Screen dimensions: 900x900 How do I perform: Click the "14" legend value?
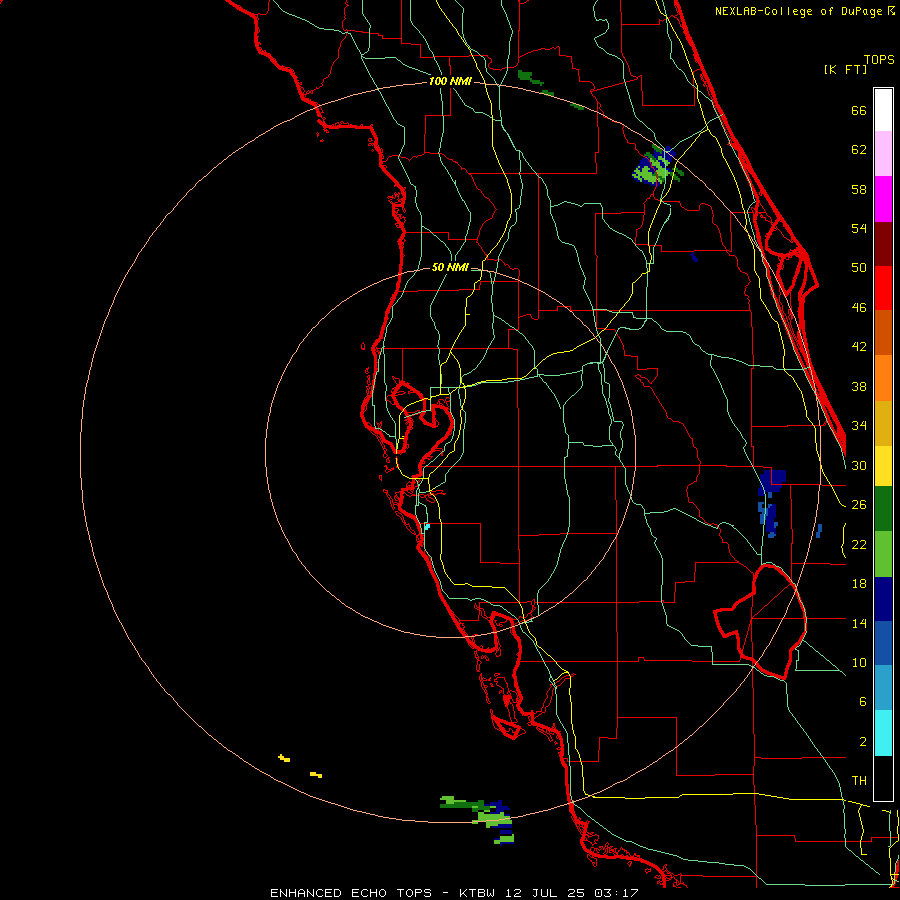point(859,623)
